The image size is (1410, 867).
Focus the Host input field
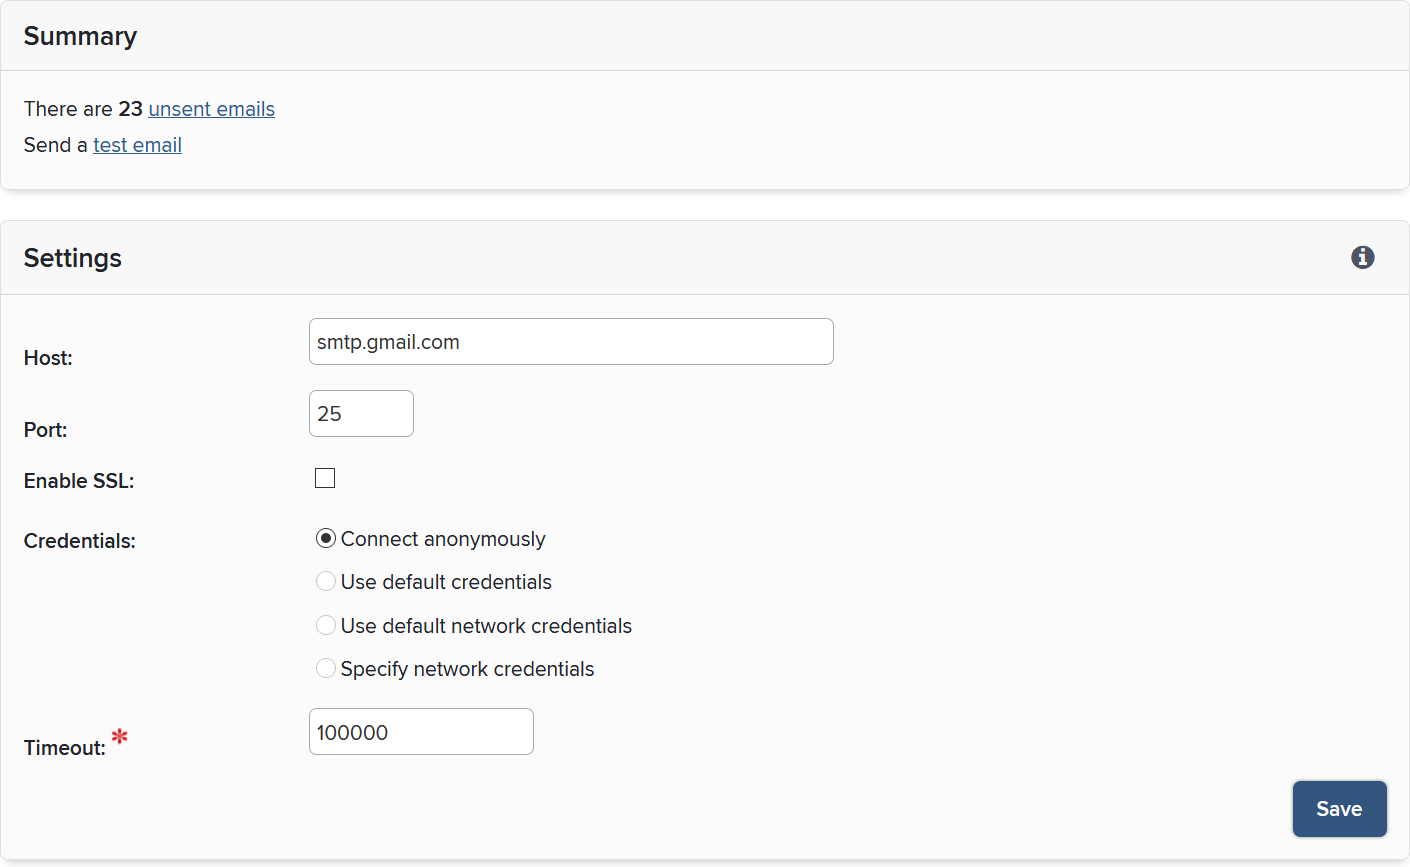pyautogui.click(x=571, y=342)
